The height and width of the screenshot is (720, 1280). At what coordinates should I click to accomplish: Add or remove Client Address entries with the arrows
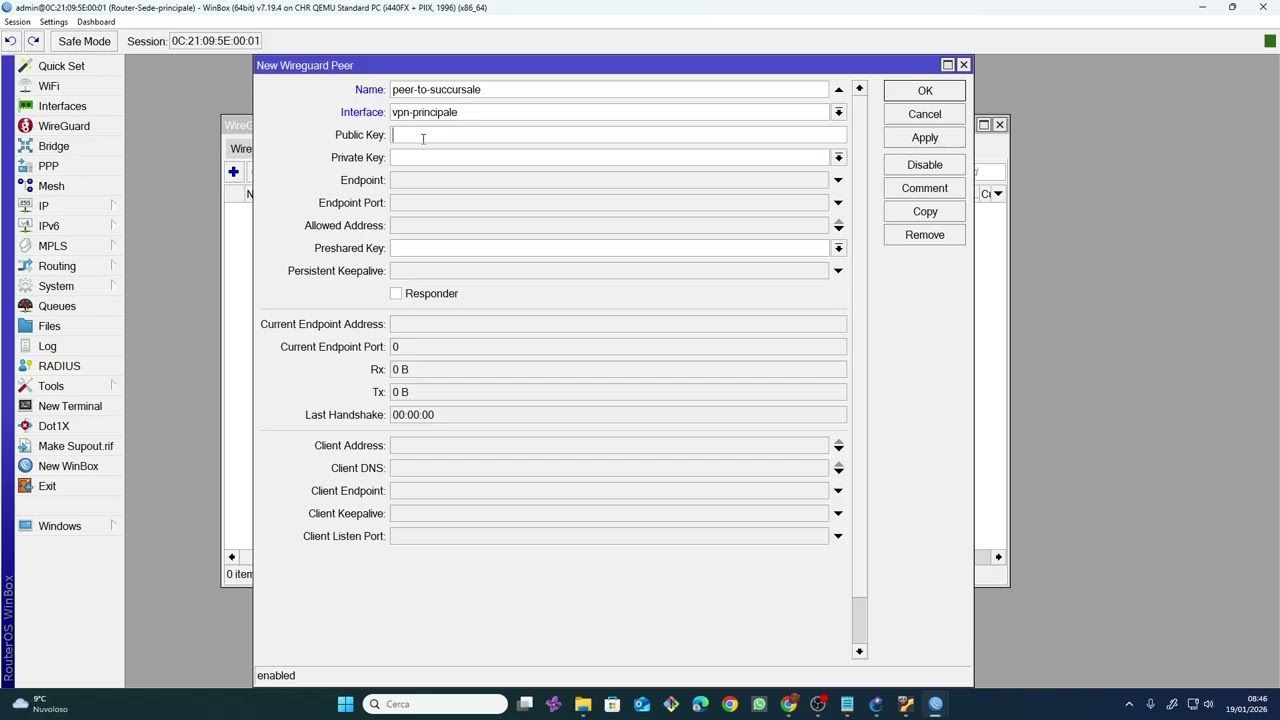click(838, 445)
